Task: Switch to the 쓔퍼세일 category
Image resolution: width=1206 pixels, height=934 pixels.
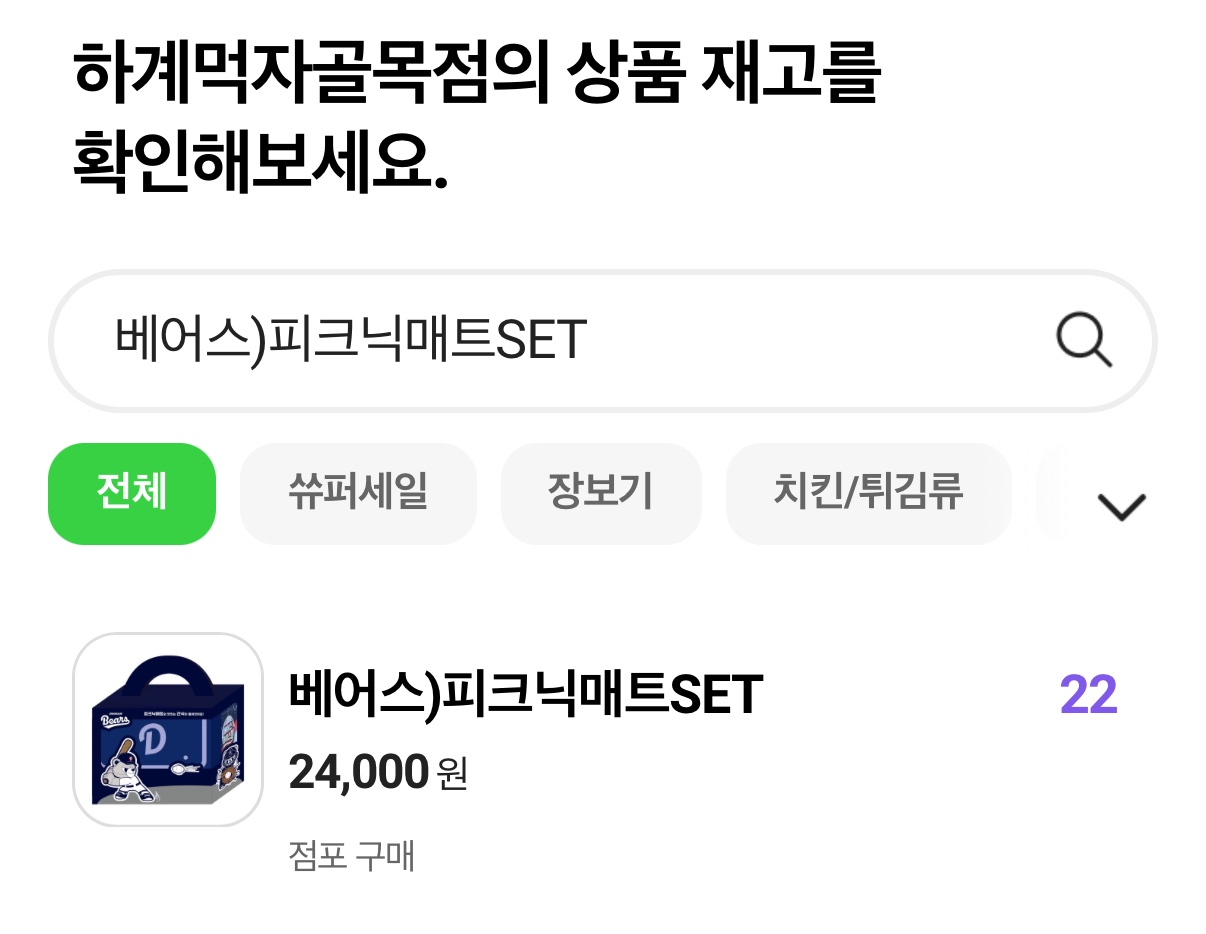Action: [358, 494]
